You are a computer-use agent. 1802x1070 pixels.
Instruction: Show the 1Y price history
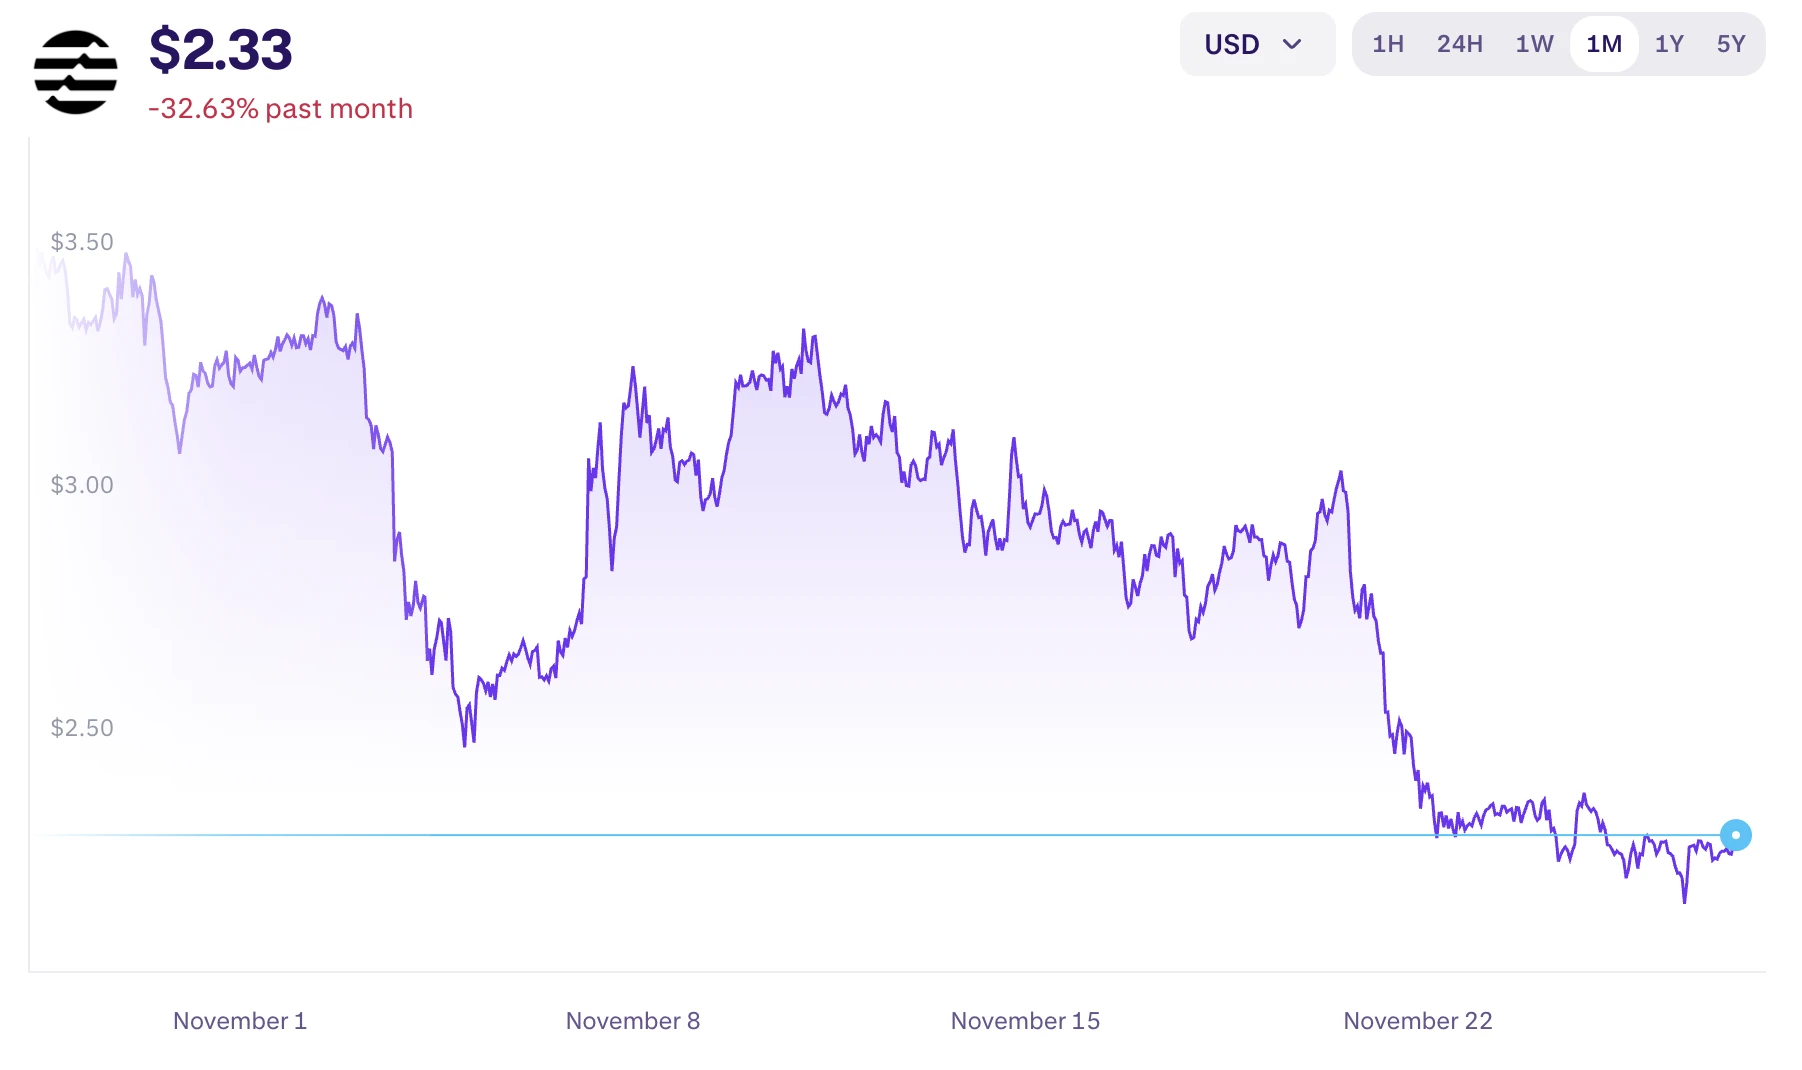click(x=1669, y=44)
